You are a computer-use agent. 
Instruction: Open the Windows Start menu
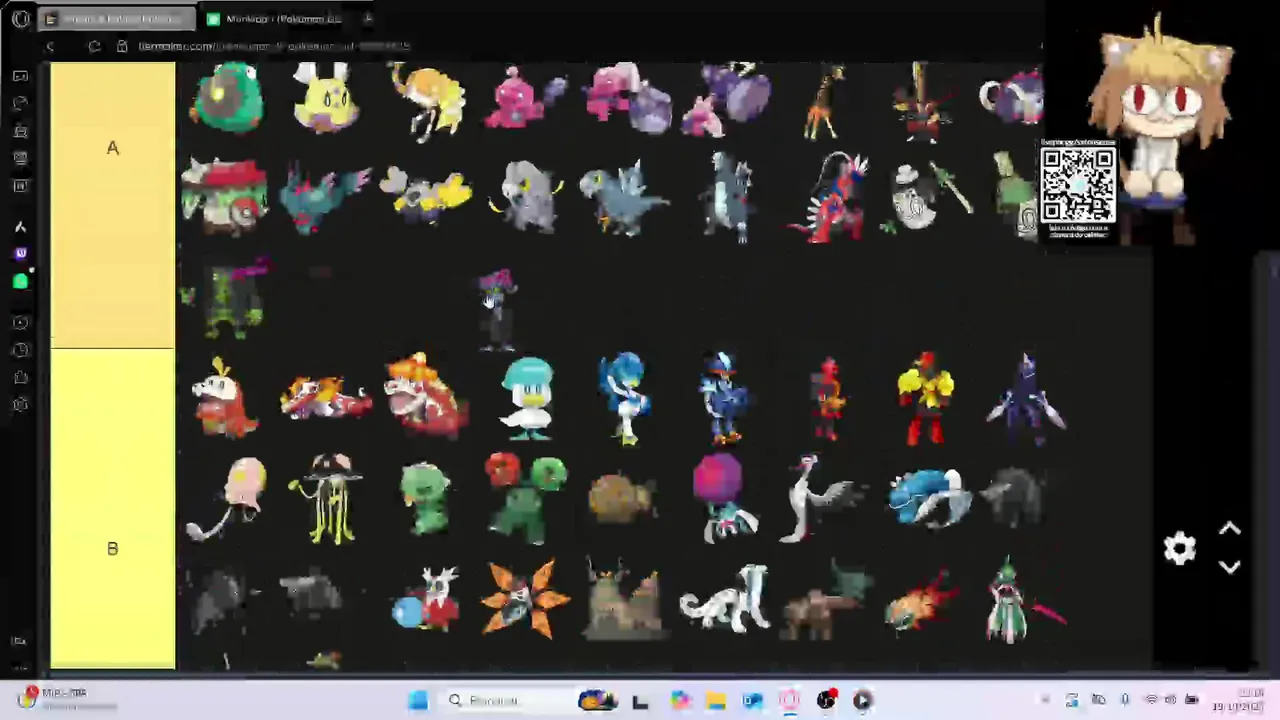pos(419,700)
